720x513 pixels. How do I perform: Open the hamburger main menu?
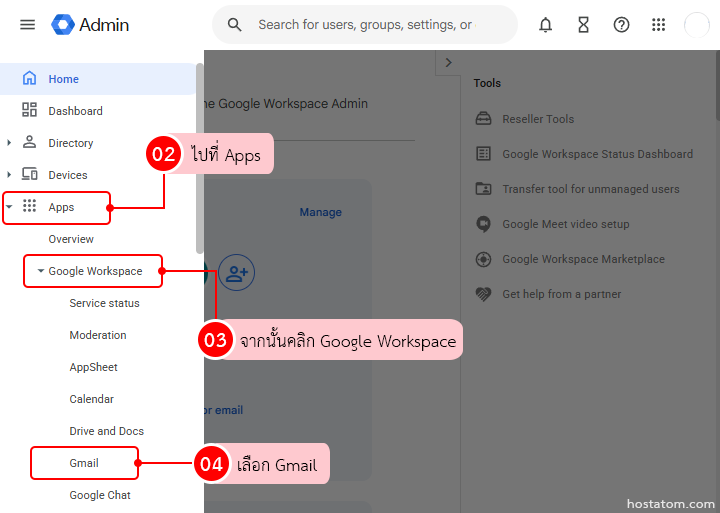(x=28, y=24)
